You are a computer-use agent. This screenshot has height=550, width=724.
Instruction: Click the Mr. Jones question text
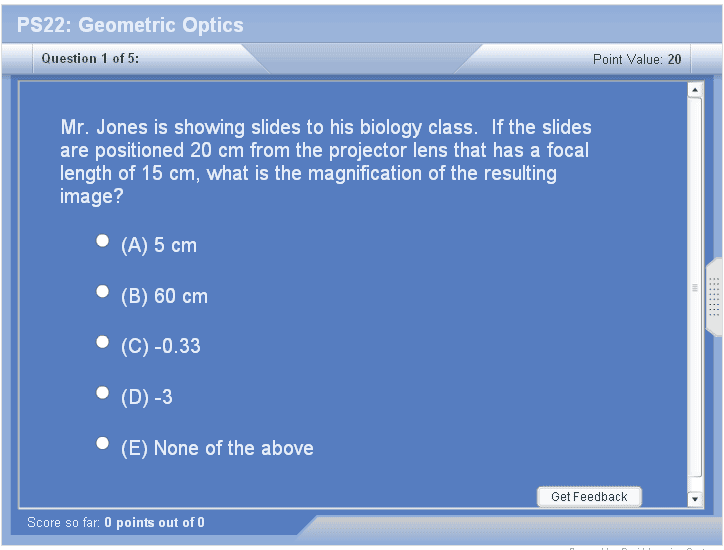[325, 162]
